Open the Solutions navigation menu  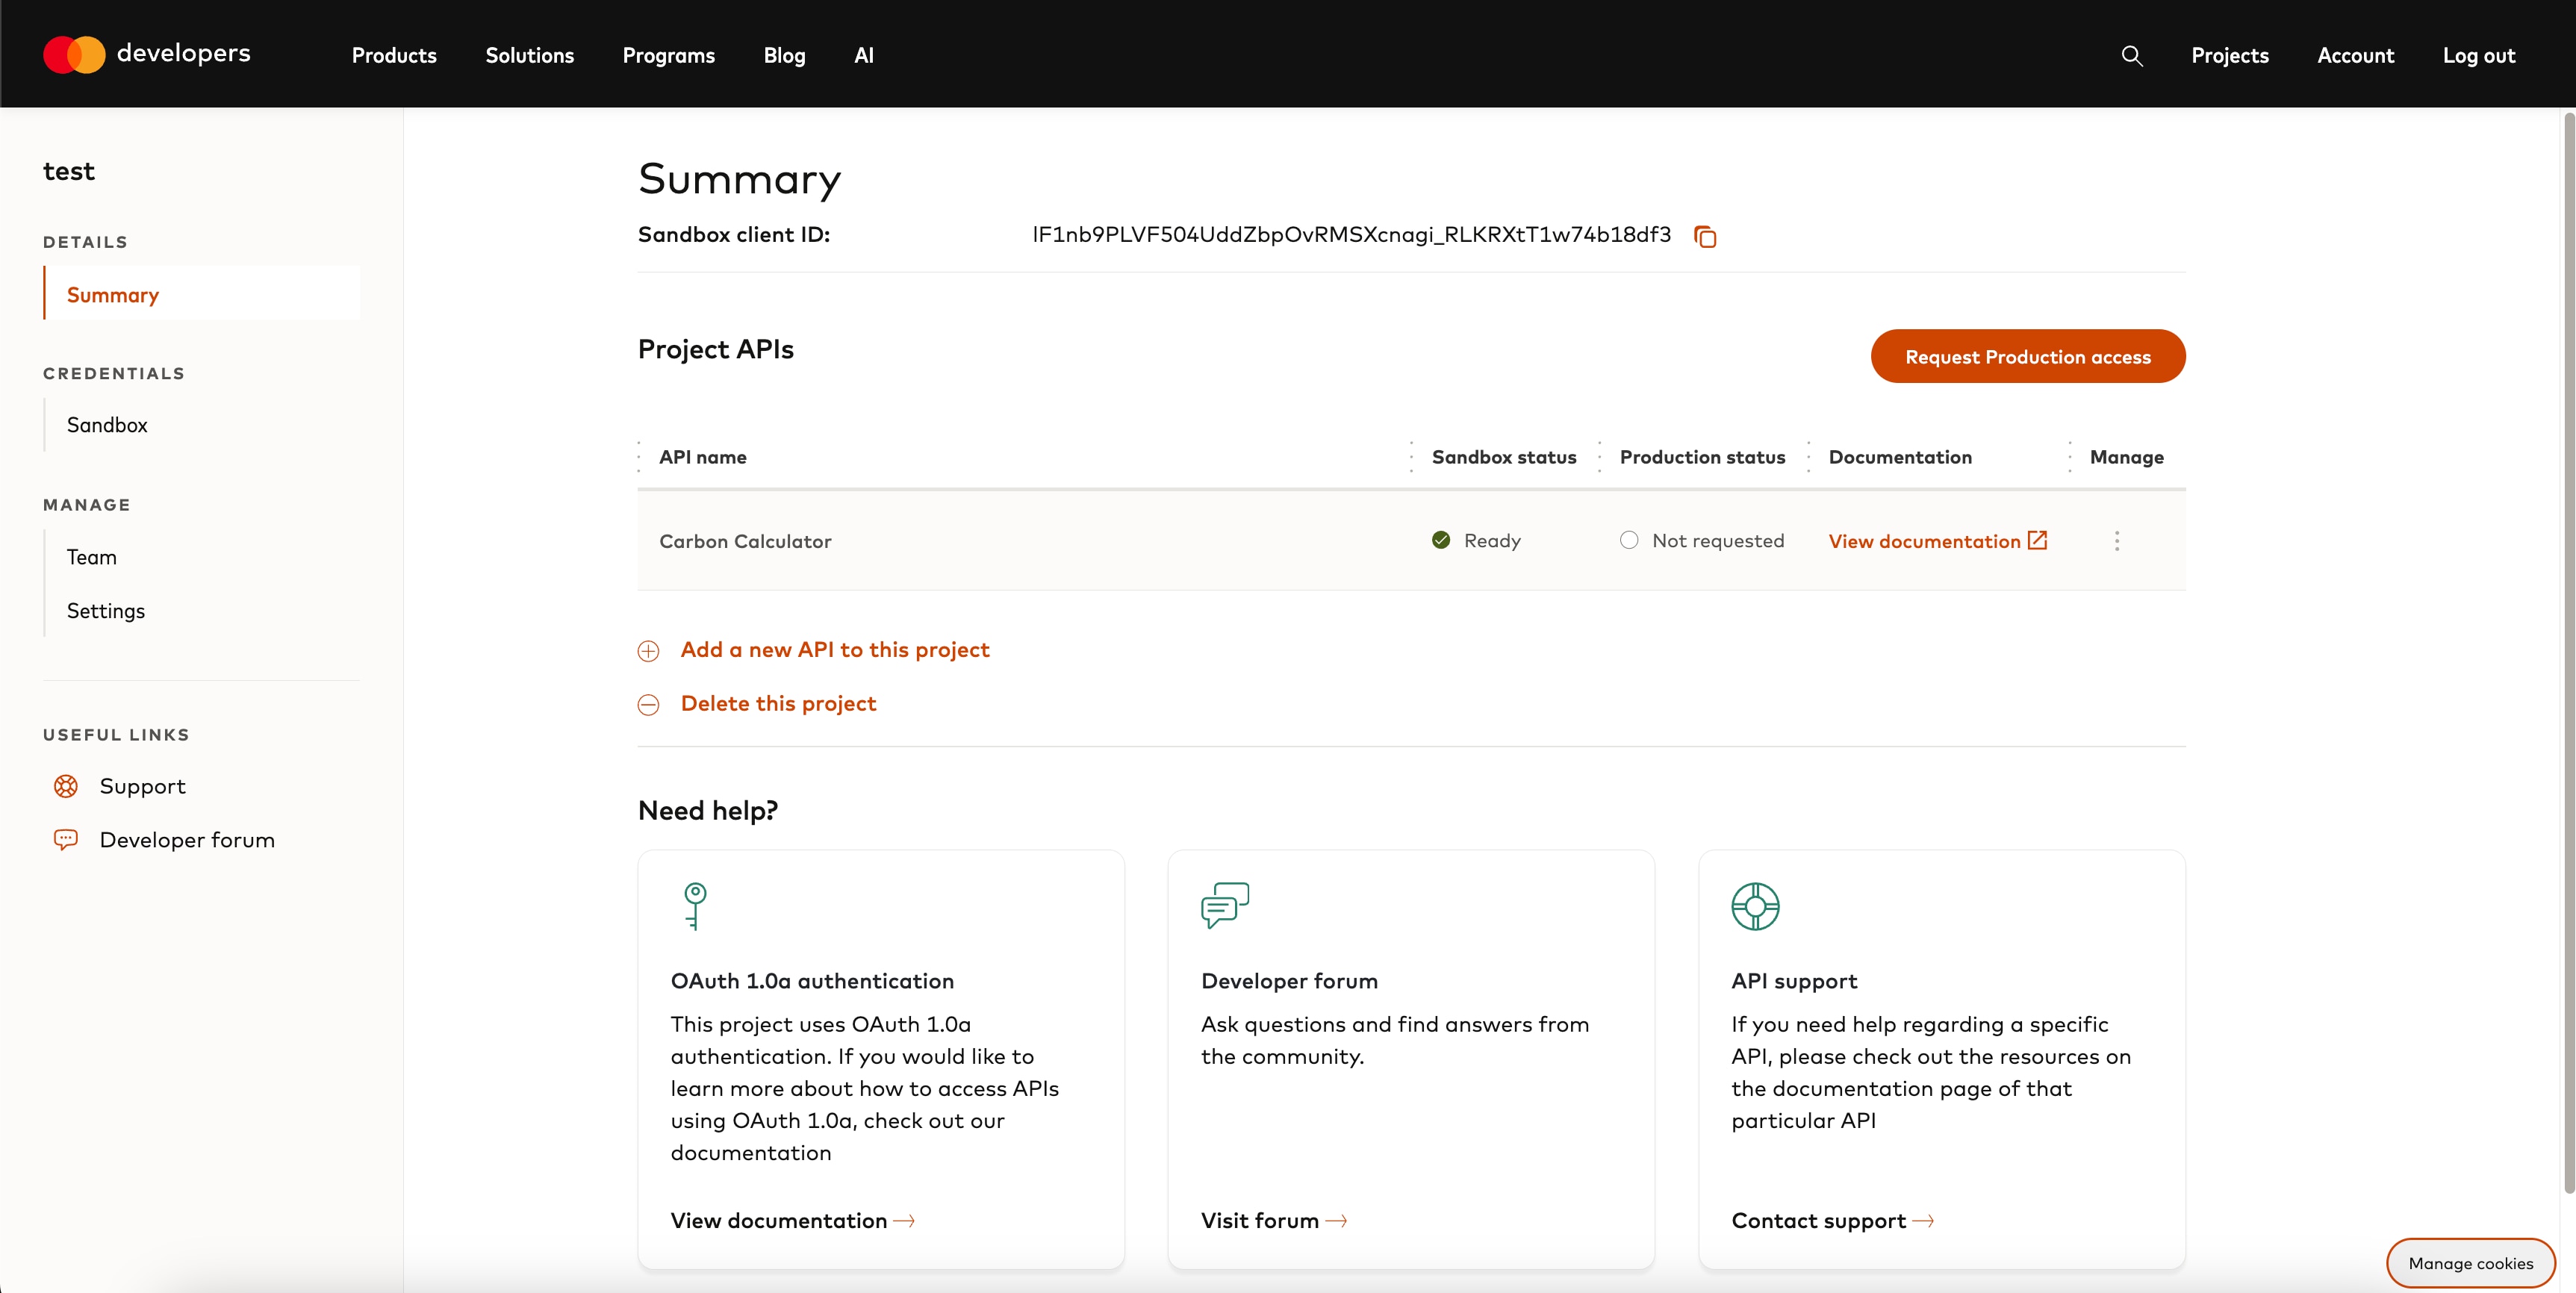(x=529, y=56)
